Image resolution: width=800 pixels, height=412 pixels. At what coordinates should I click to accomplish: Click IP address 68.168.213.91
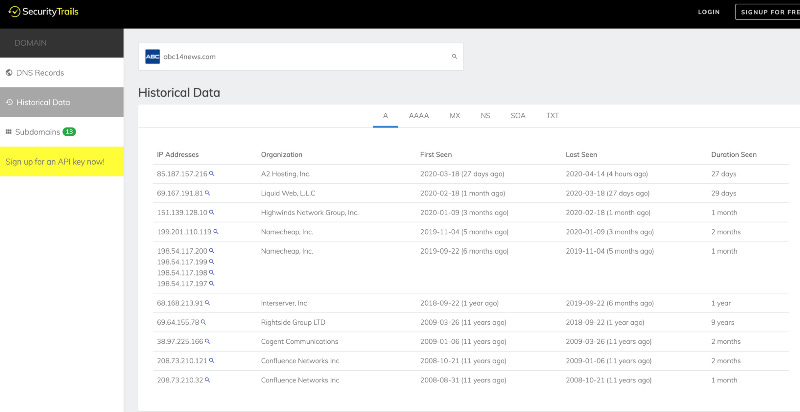pyautogui.click(x=180, y=303)
